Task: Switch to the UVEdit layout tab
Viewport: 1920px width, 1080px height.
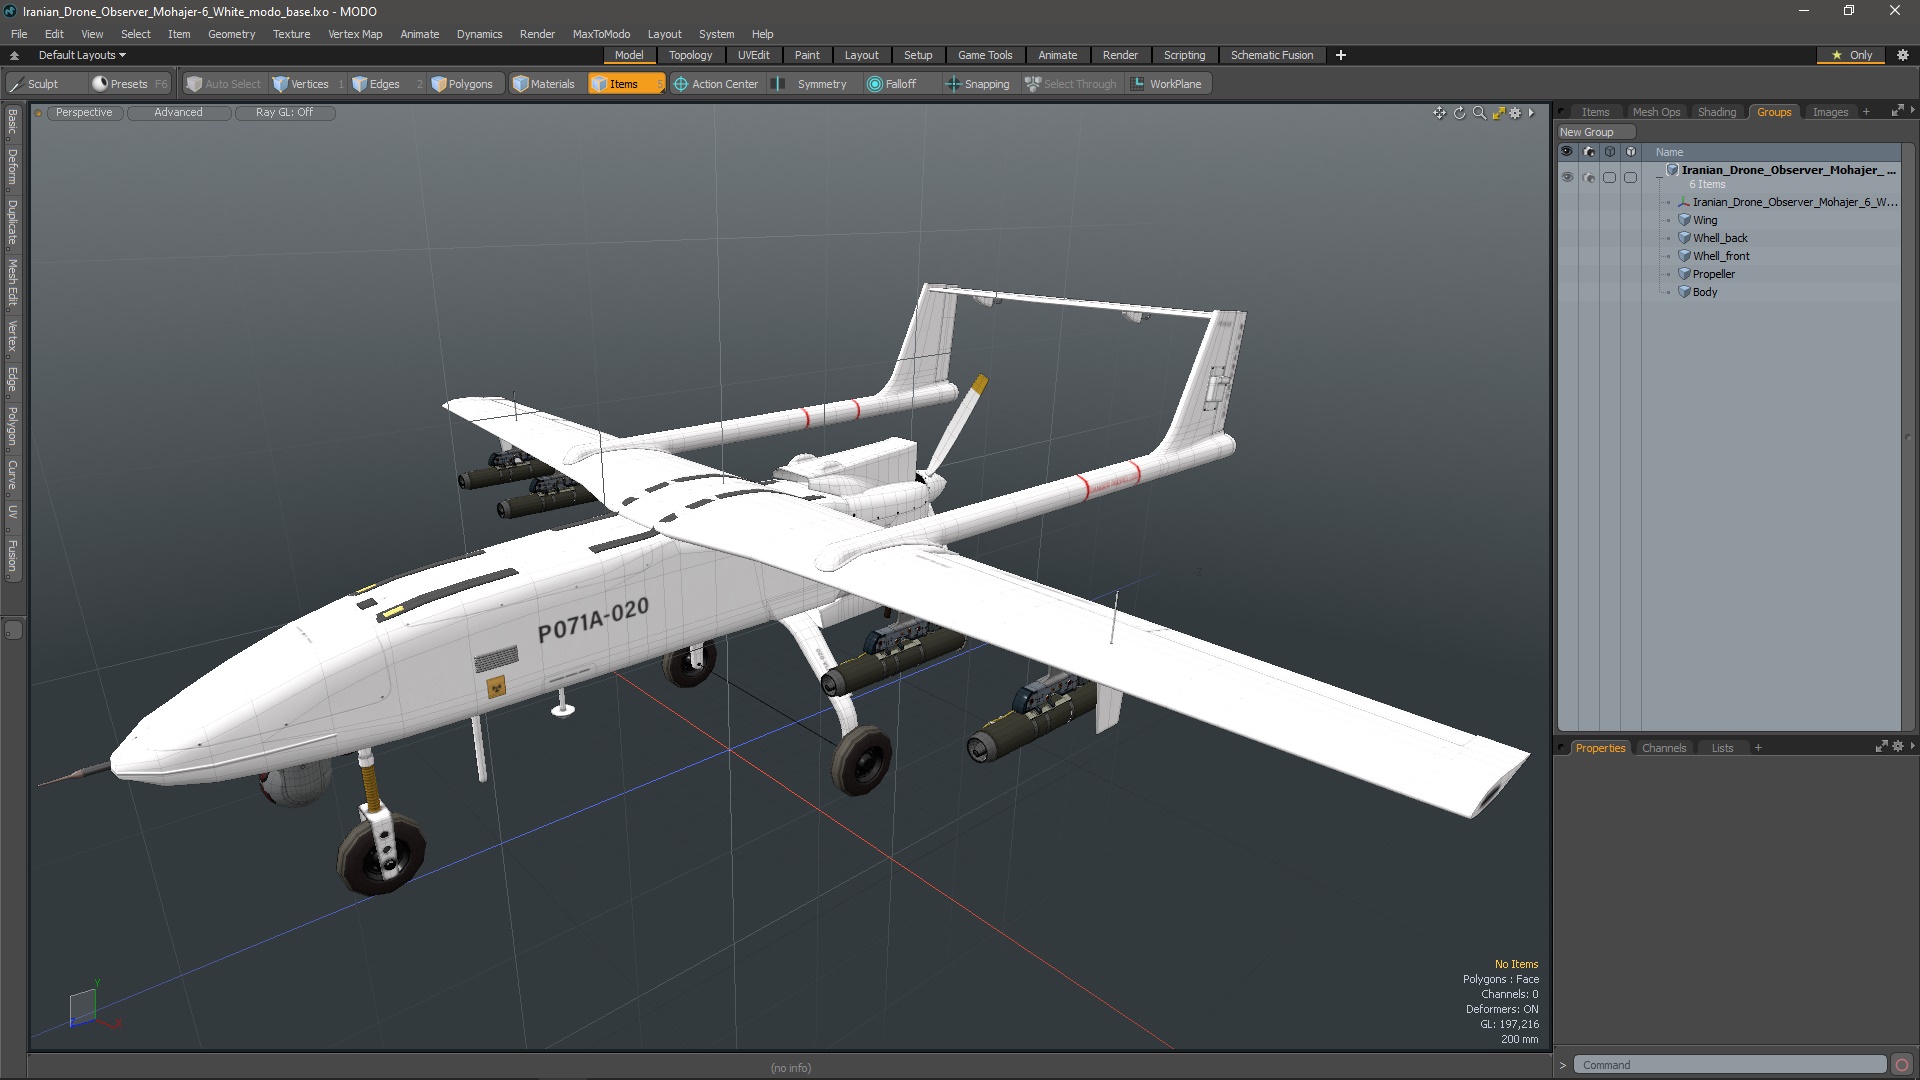Action: coord(753,55)
